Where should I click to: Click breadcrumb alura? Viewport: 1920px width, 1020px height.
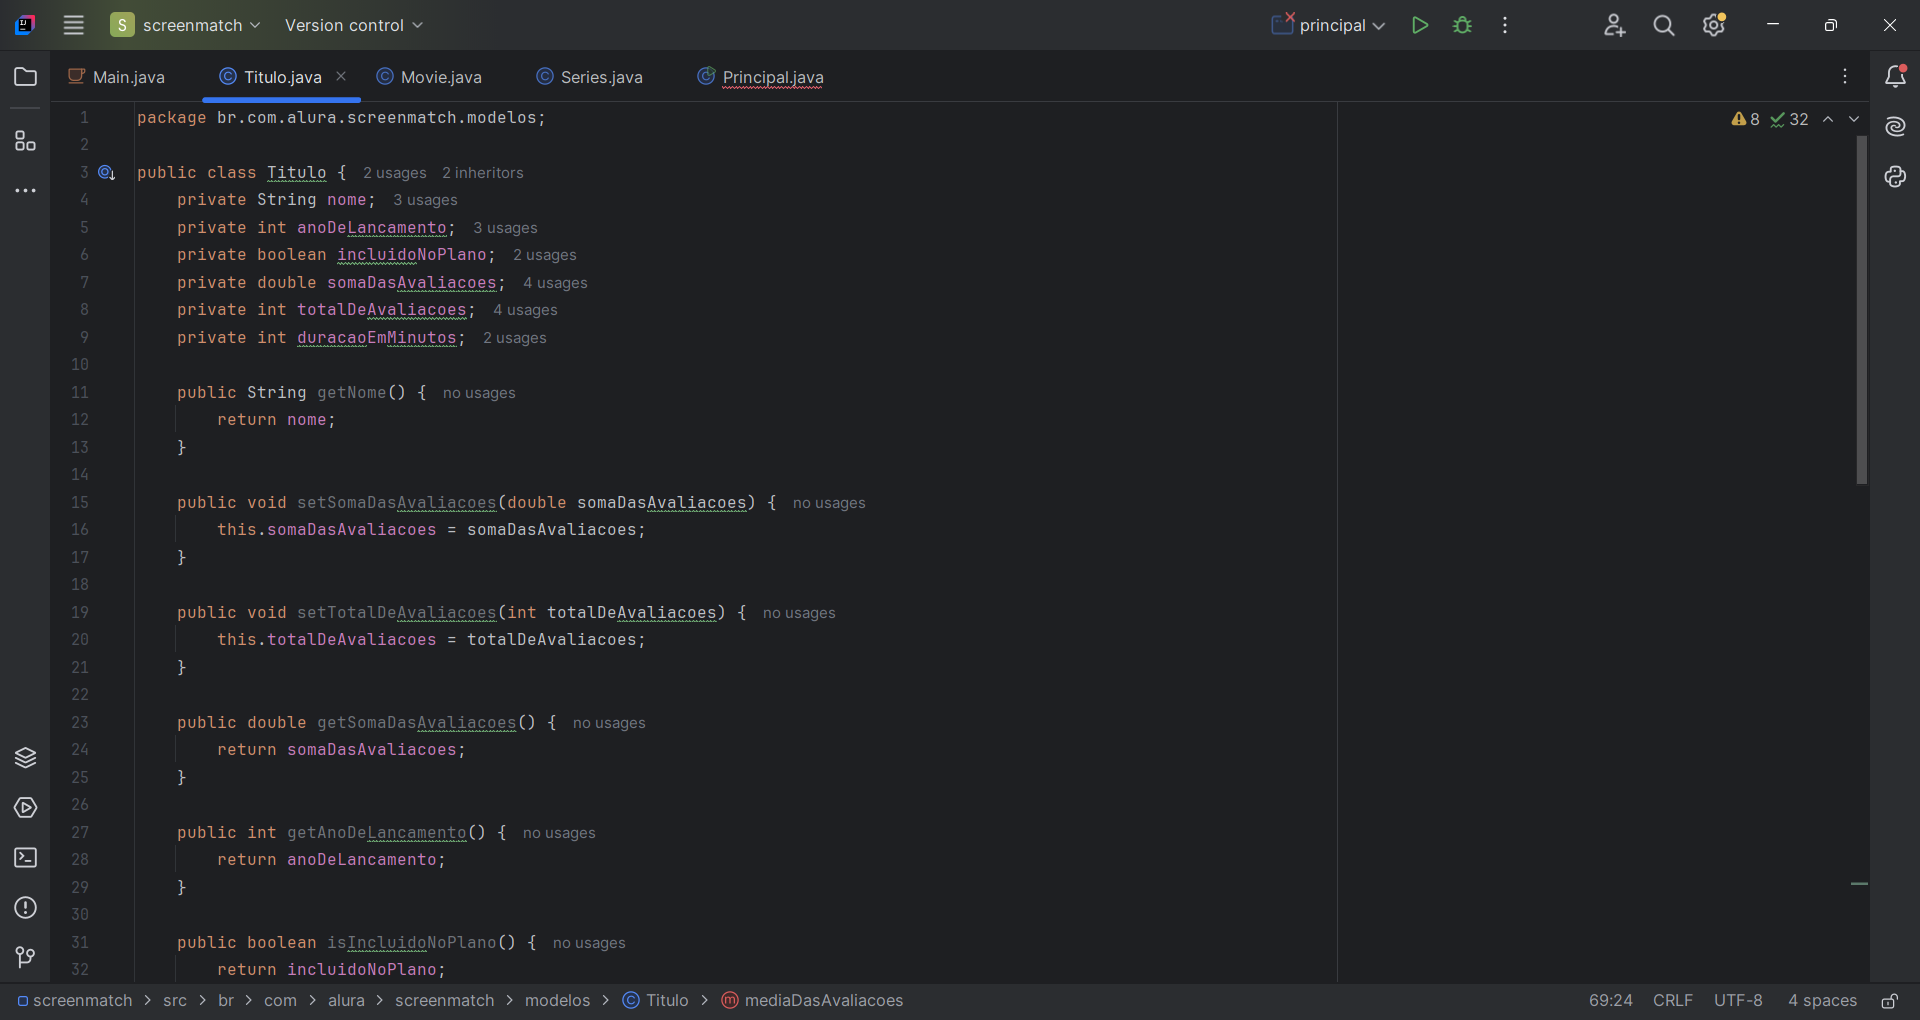(x=346, y=1001)
